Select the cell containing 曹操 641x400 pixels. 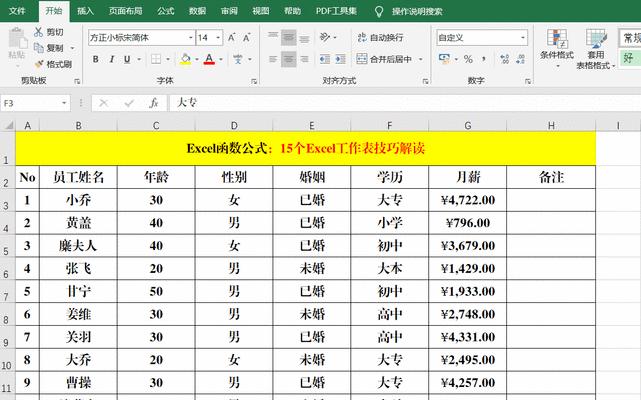point(78,382)
